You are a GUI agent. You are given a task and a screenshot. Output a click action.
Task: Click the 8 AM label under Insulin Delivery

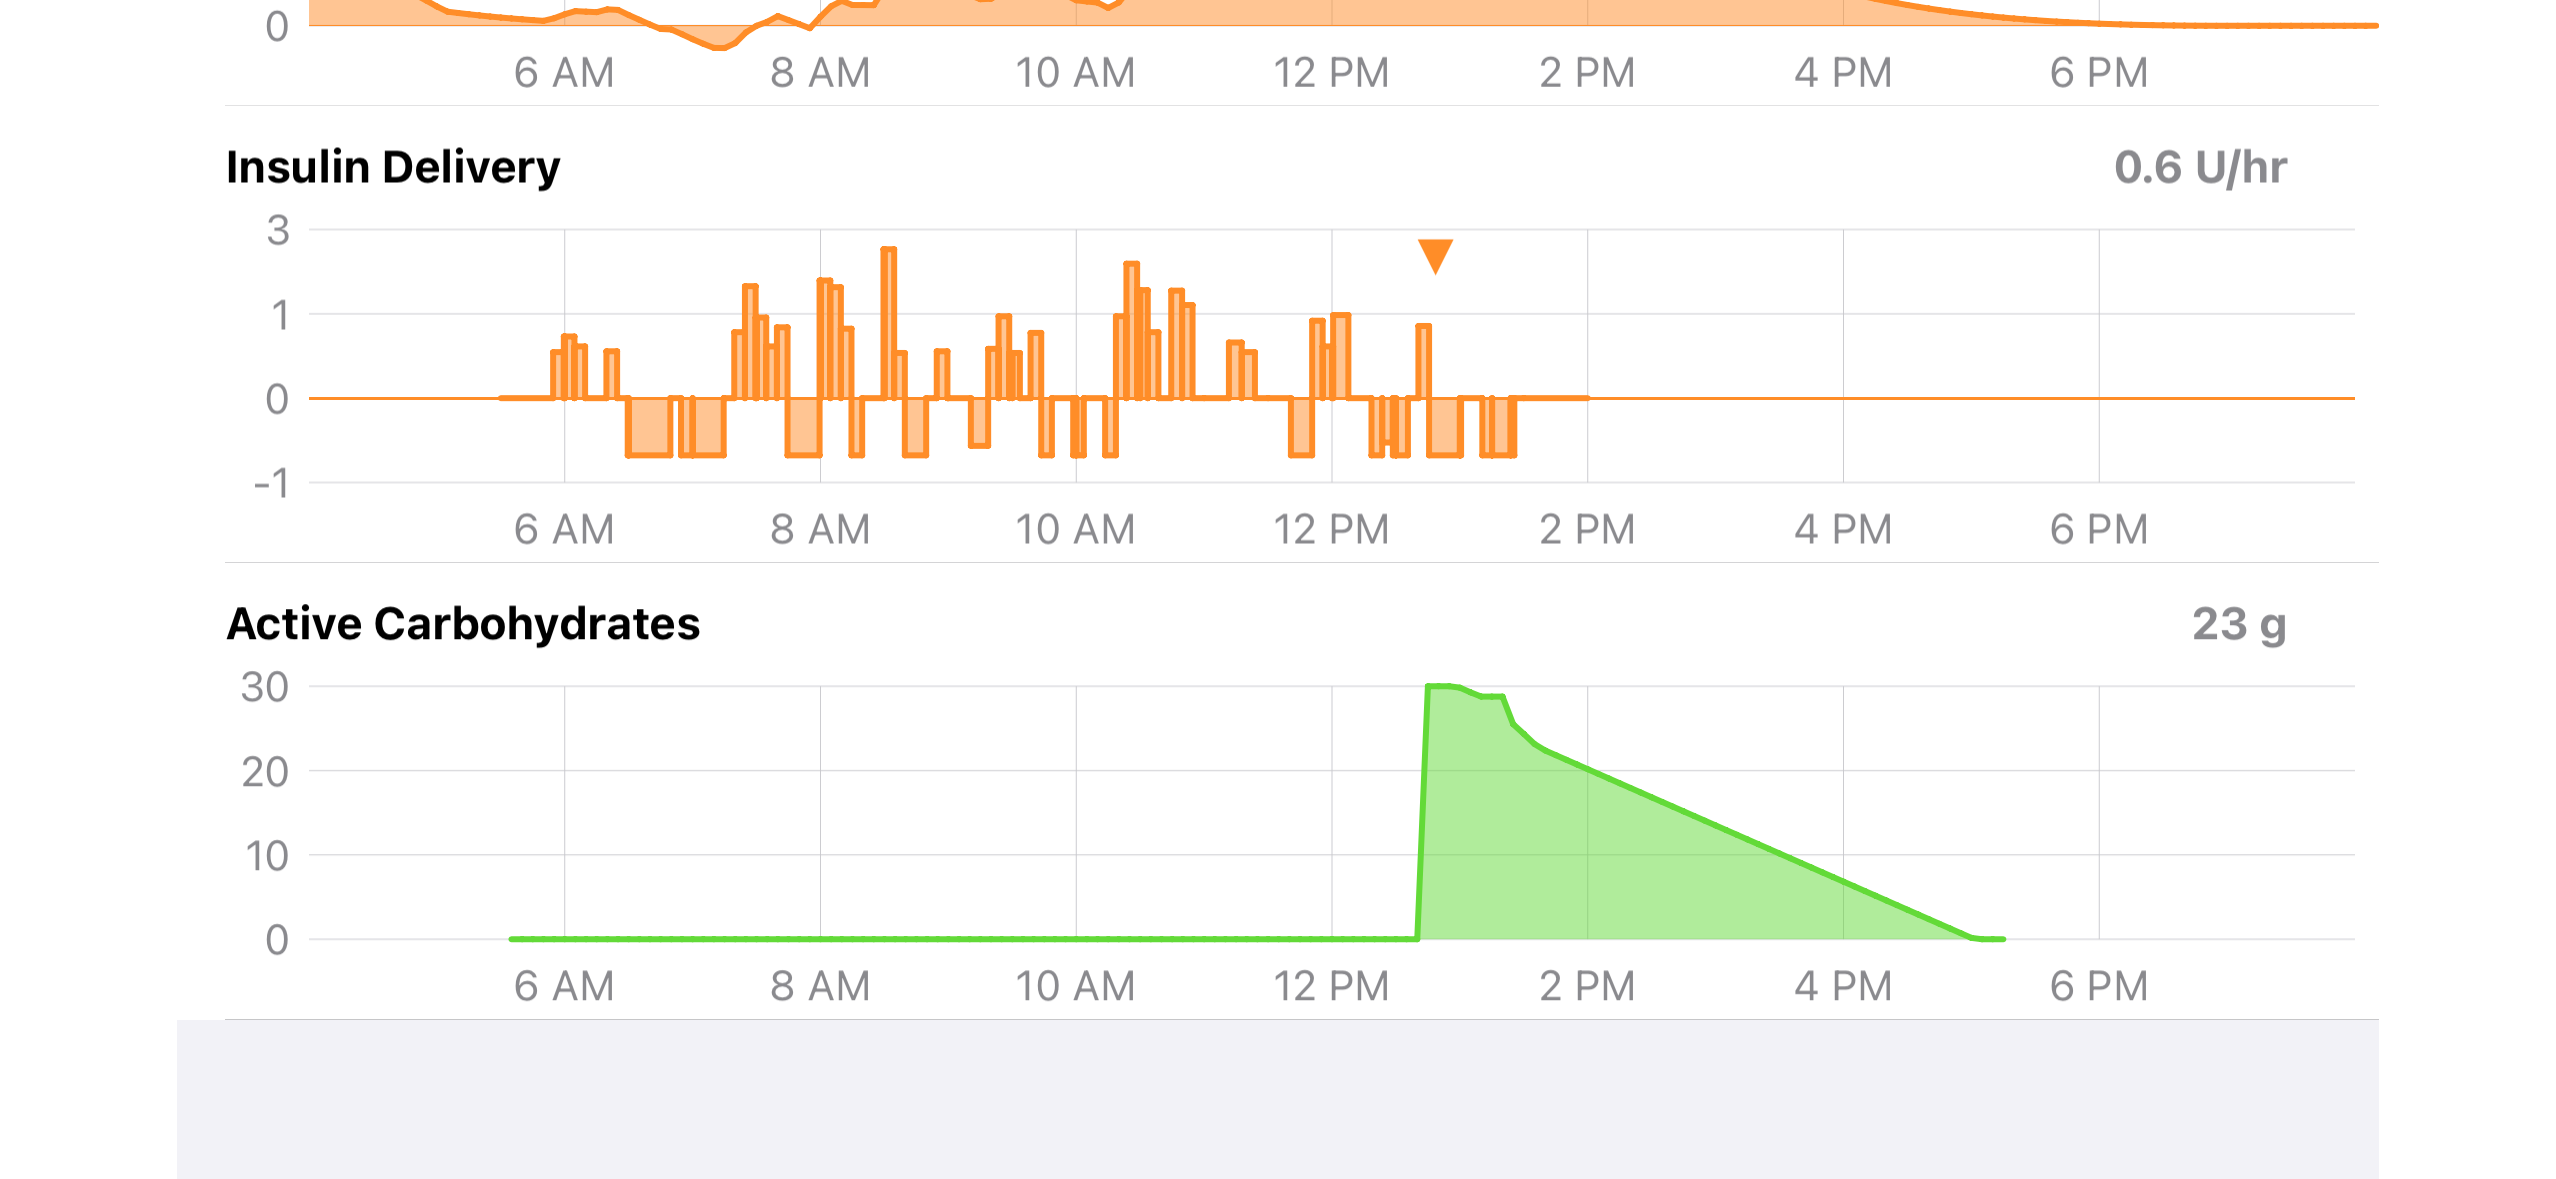[820, 529]
